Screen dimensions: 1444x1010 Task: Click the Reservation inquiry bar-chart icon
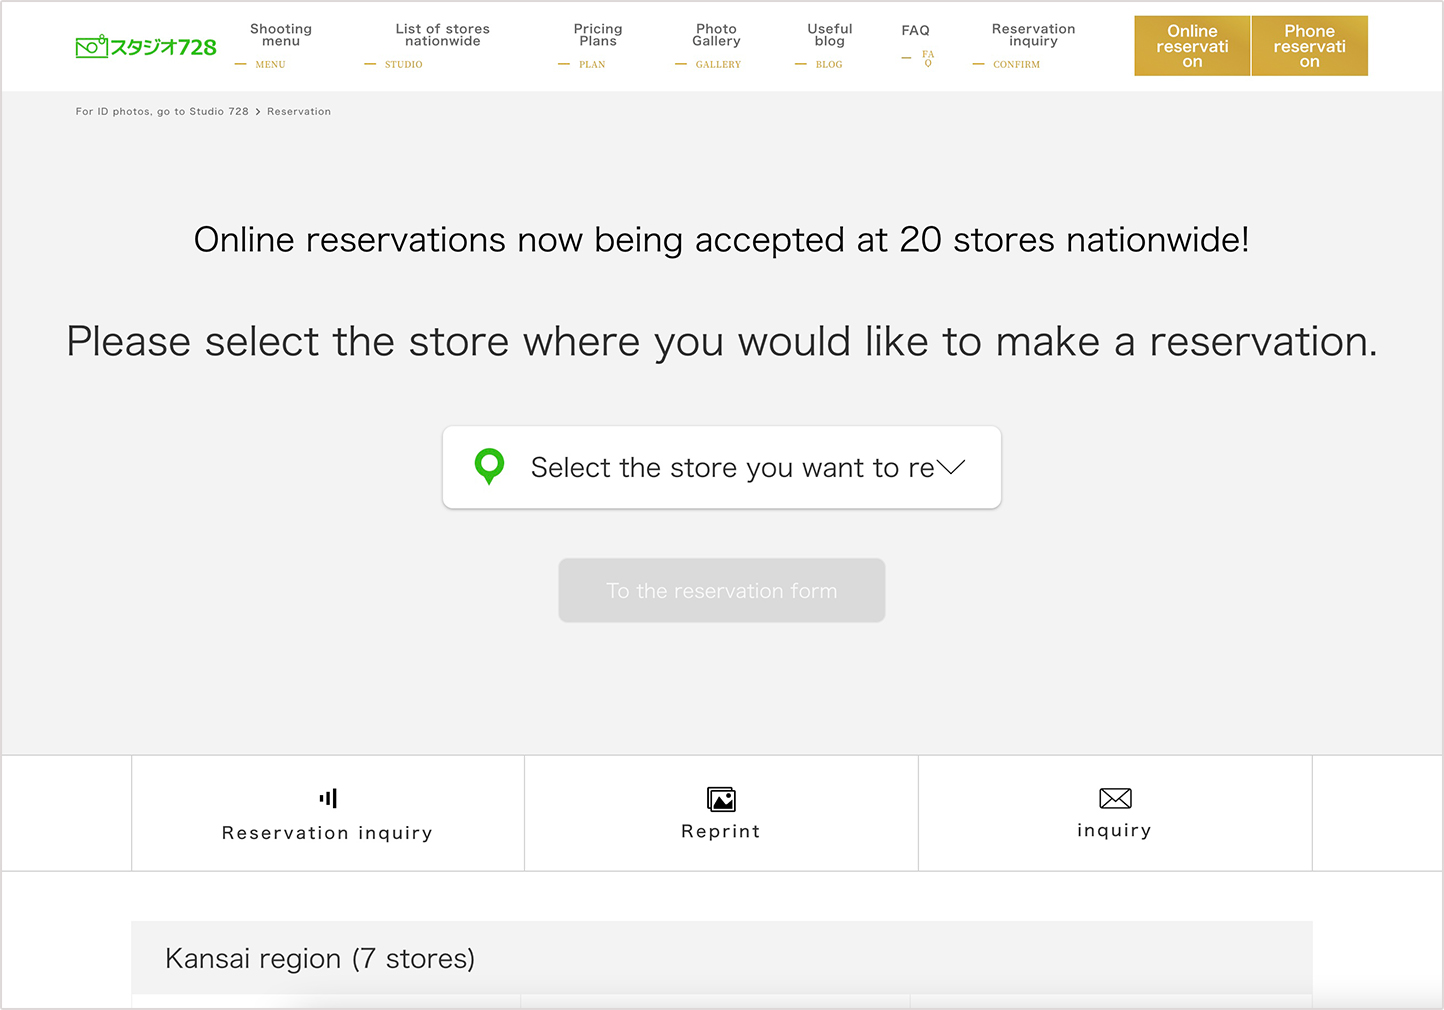[x=327, y=797]
